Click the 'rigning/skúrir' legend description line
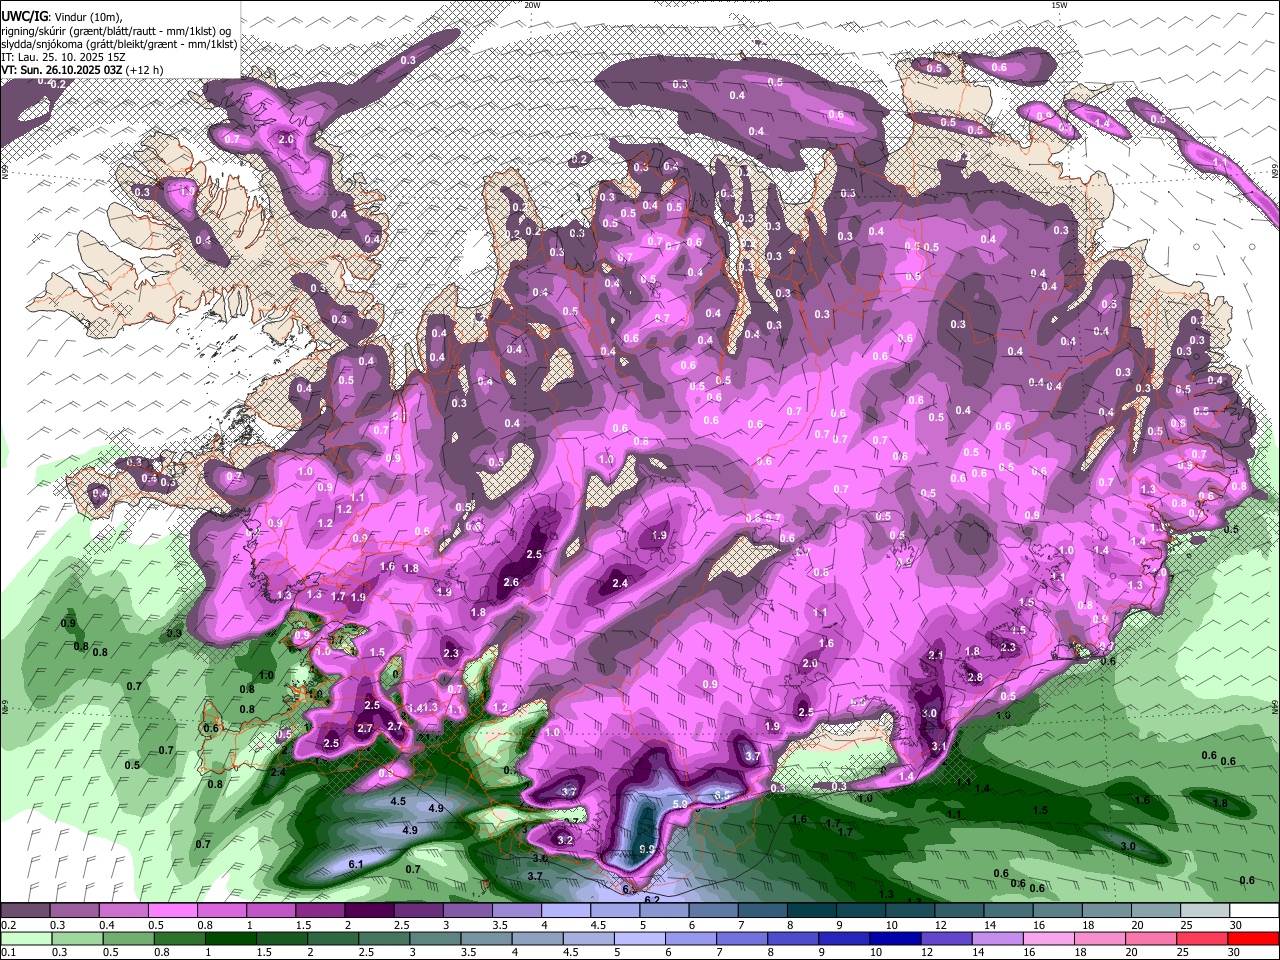 (x=119, y=31)
